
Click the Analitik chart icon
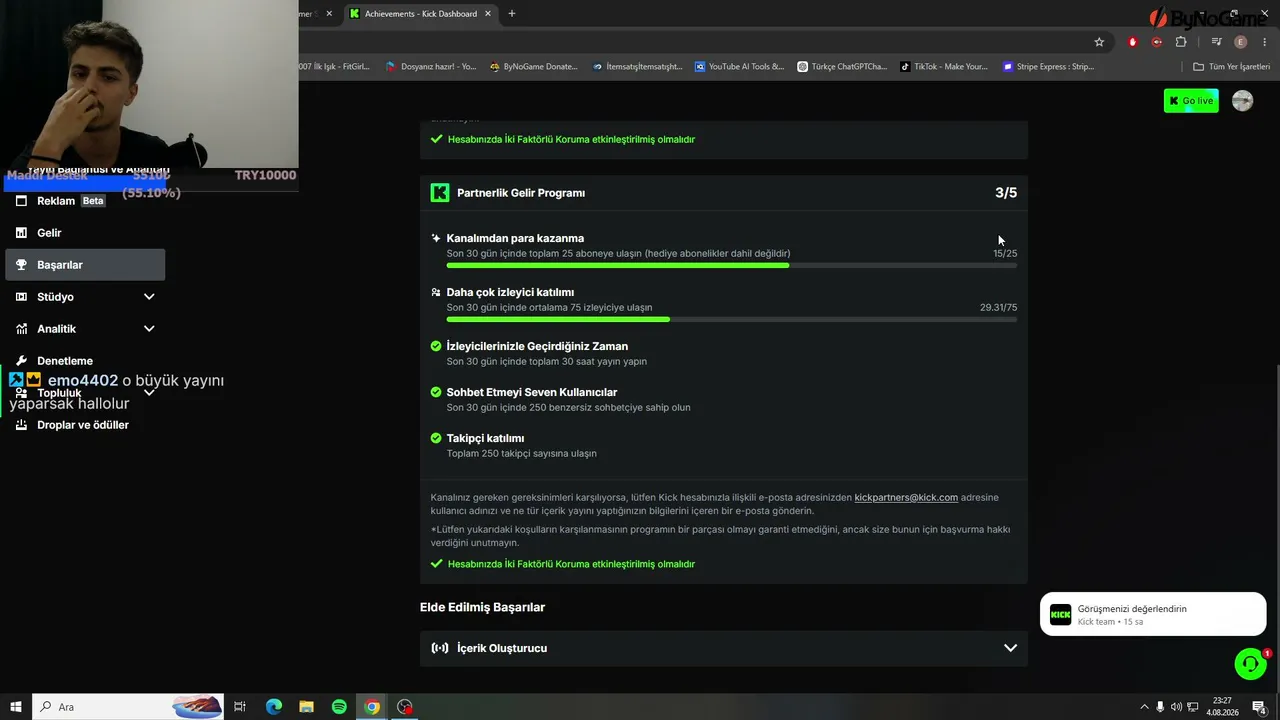(21, 329)
